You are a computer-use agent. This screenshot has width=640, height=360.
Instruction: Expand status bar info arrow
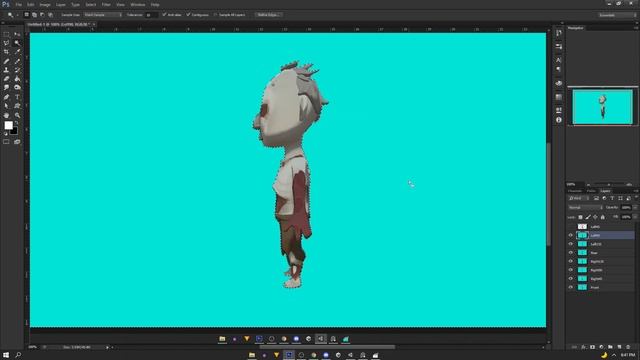click(107, 347)
